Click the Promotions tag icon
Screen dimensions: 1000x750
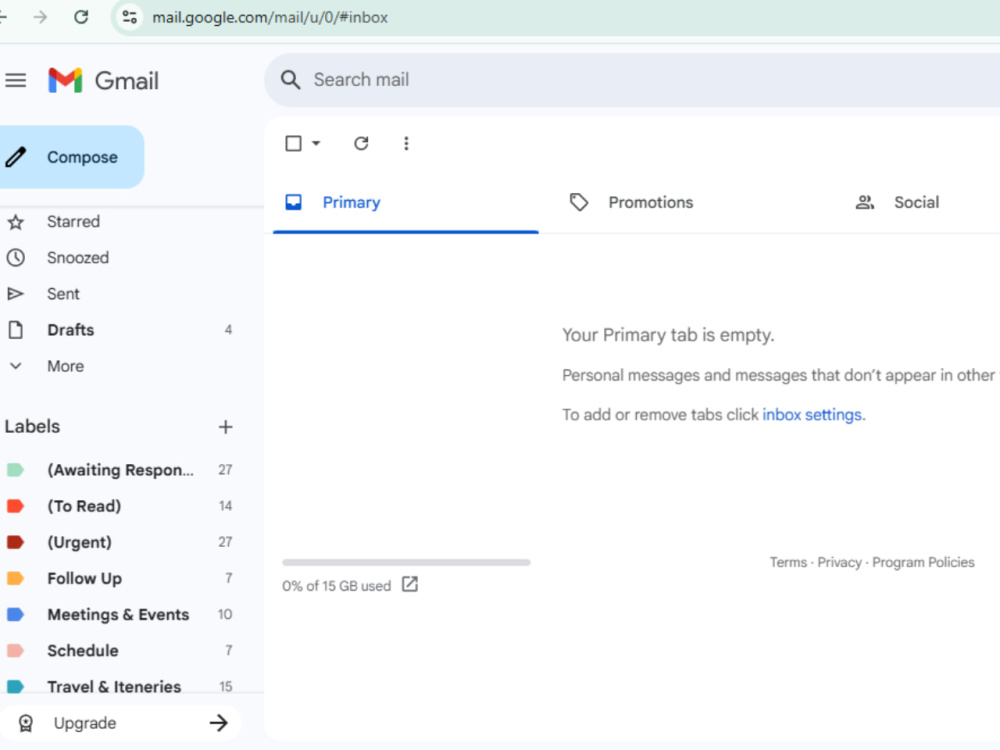tap(578, 203)
